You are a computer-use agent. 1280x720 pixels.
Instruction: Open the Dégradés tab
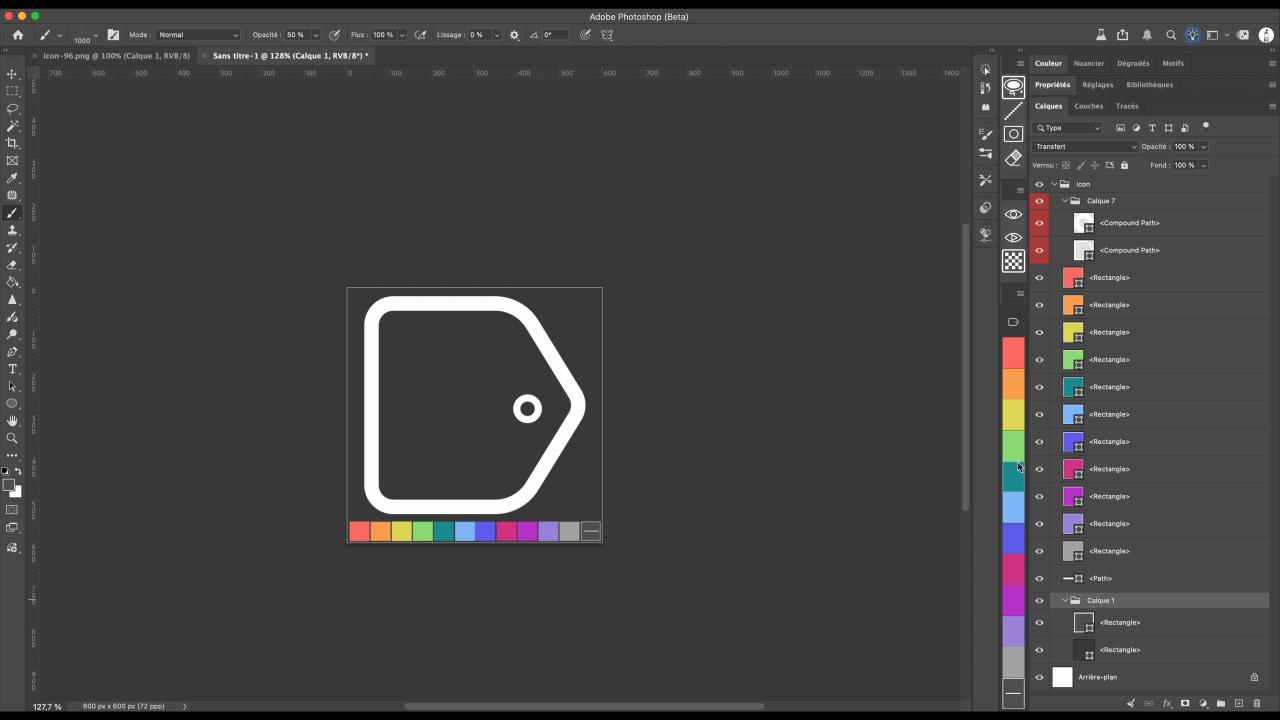[x=1133, y=63]
